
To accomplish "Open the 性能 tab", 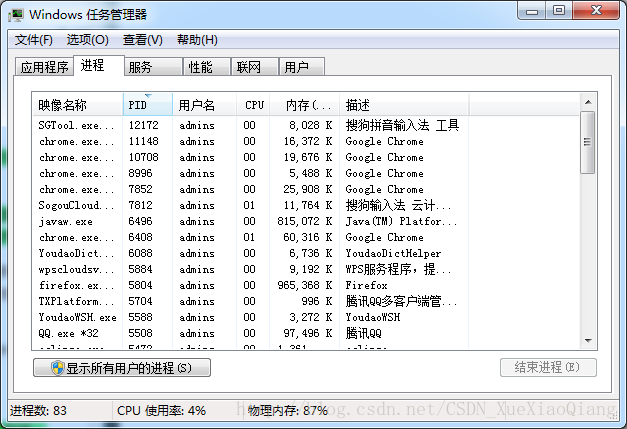I will 206,67.
